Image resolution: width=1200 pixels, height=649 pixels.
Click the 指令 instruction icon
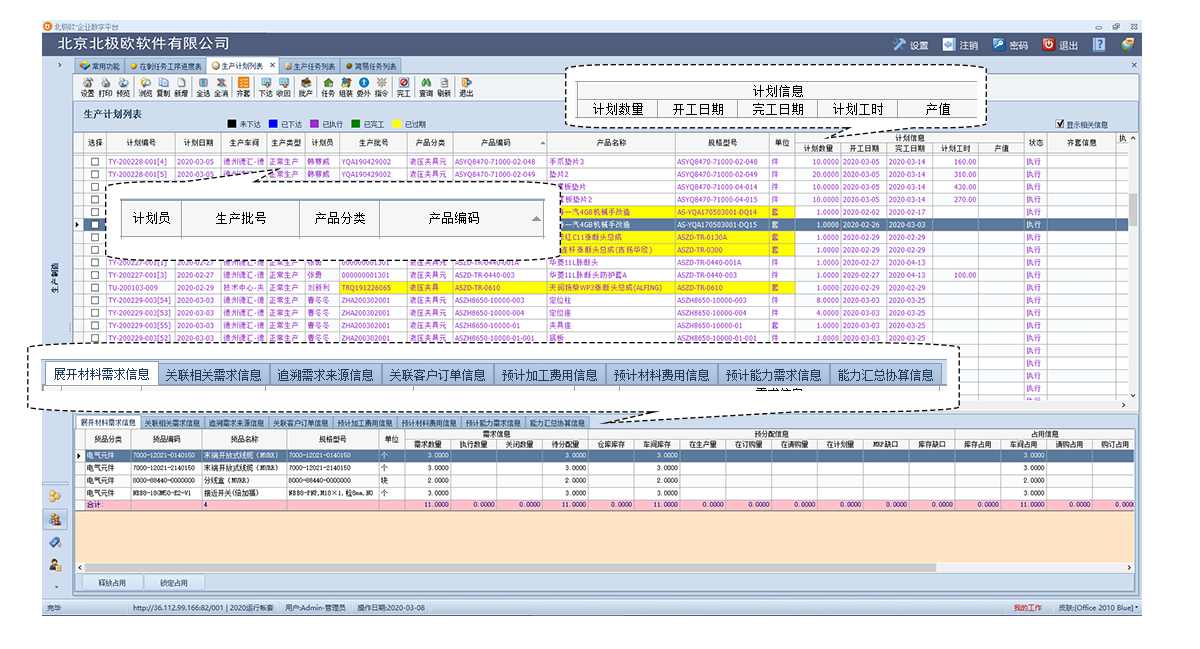click(x=381, y=87)
